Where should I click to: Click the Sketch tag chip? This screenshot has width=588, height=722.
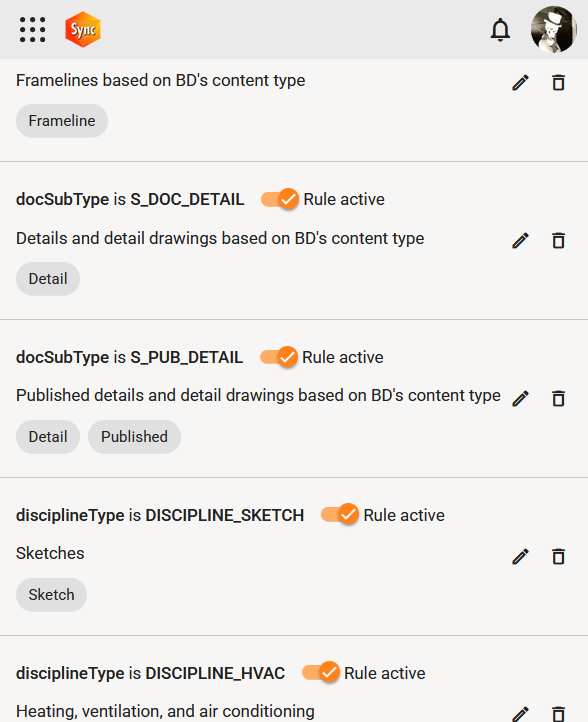51,595
